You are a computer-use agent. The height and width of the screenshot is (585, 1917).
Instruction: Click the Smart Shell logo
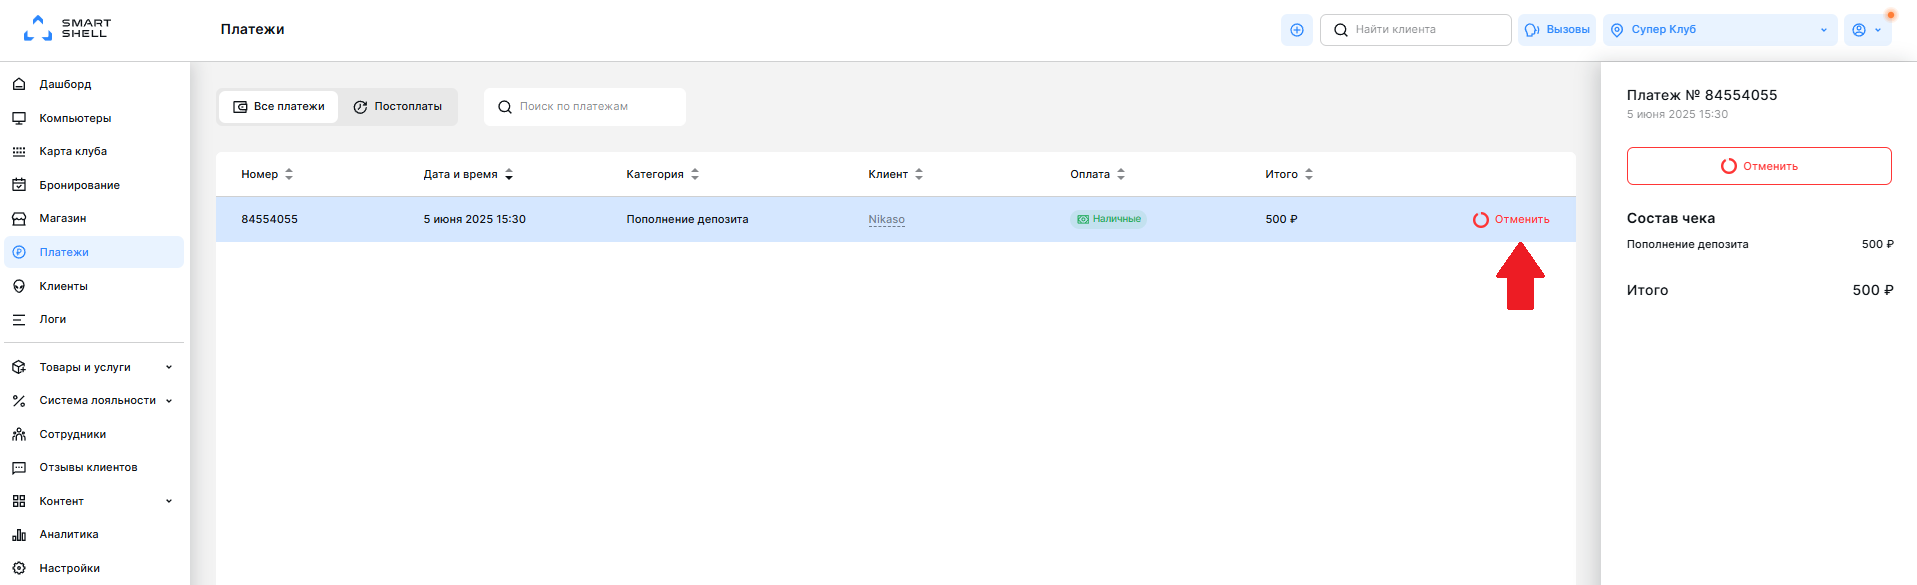67,28
